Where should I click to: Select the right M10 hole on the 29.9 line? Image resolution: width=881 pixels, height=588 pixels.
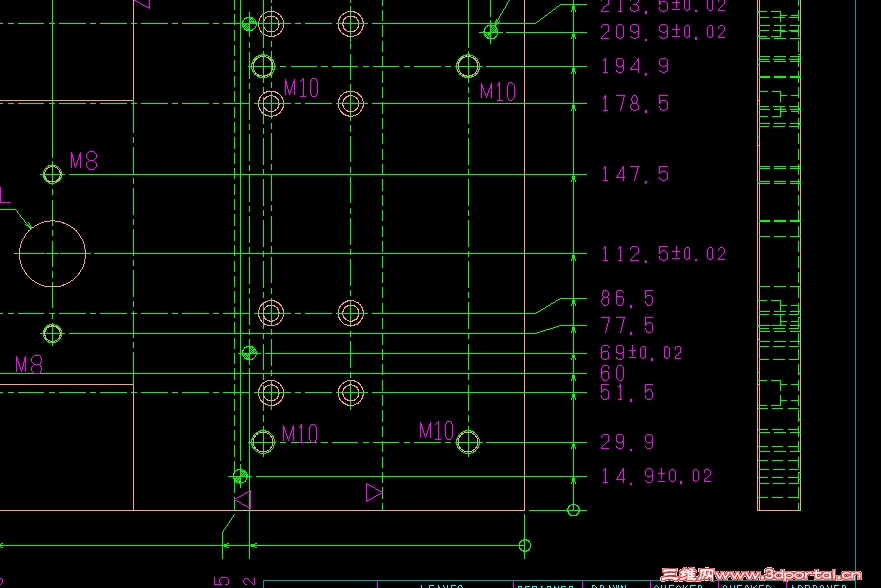pyautogui.click(x=468, y=442)
